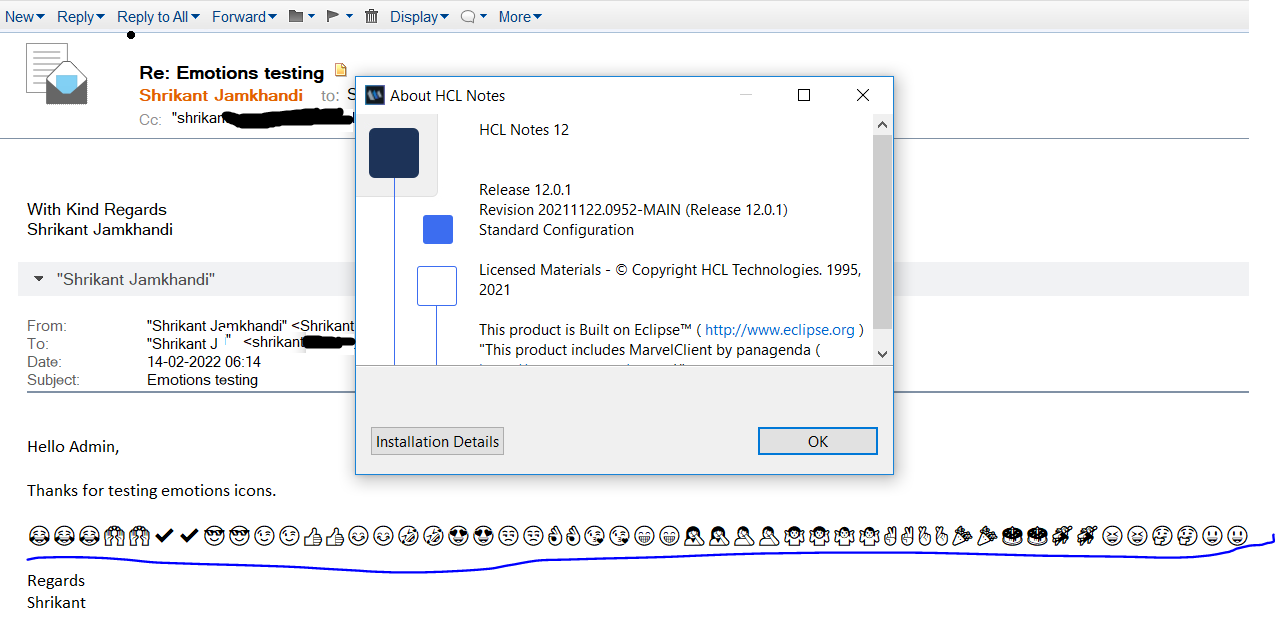
Task: Open Installation Details in the About dialog
Action: (x=437, y=441)
